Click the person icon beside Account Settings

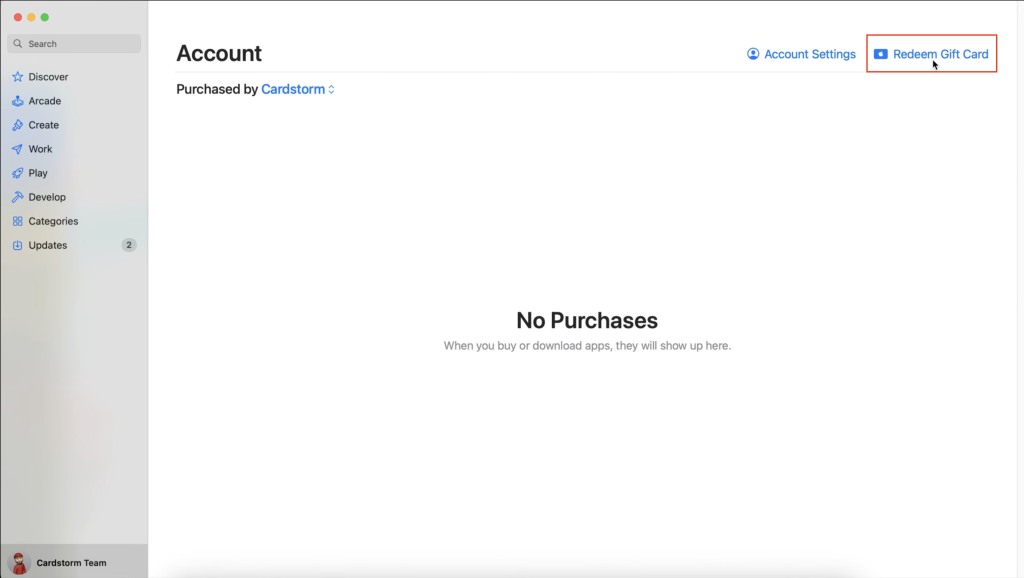753,54
